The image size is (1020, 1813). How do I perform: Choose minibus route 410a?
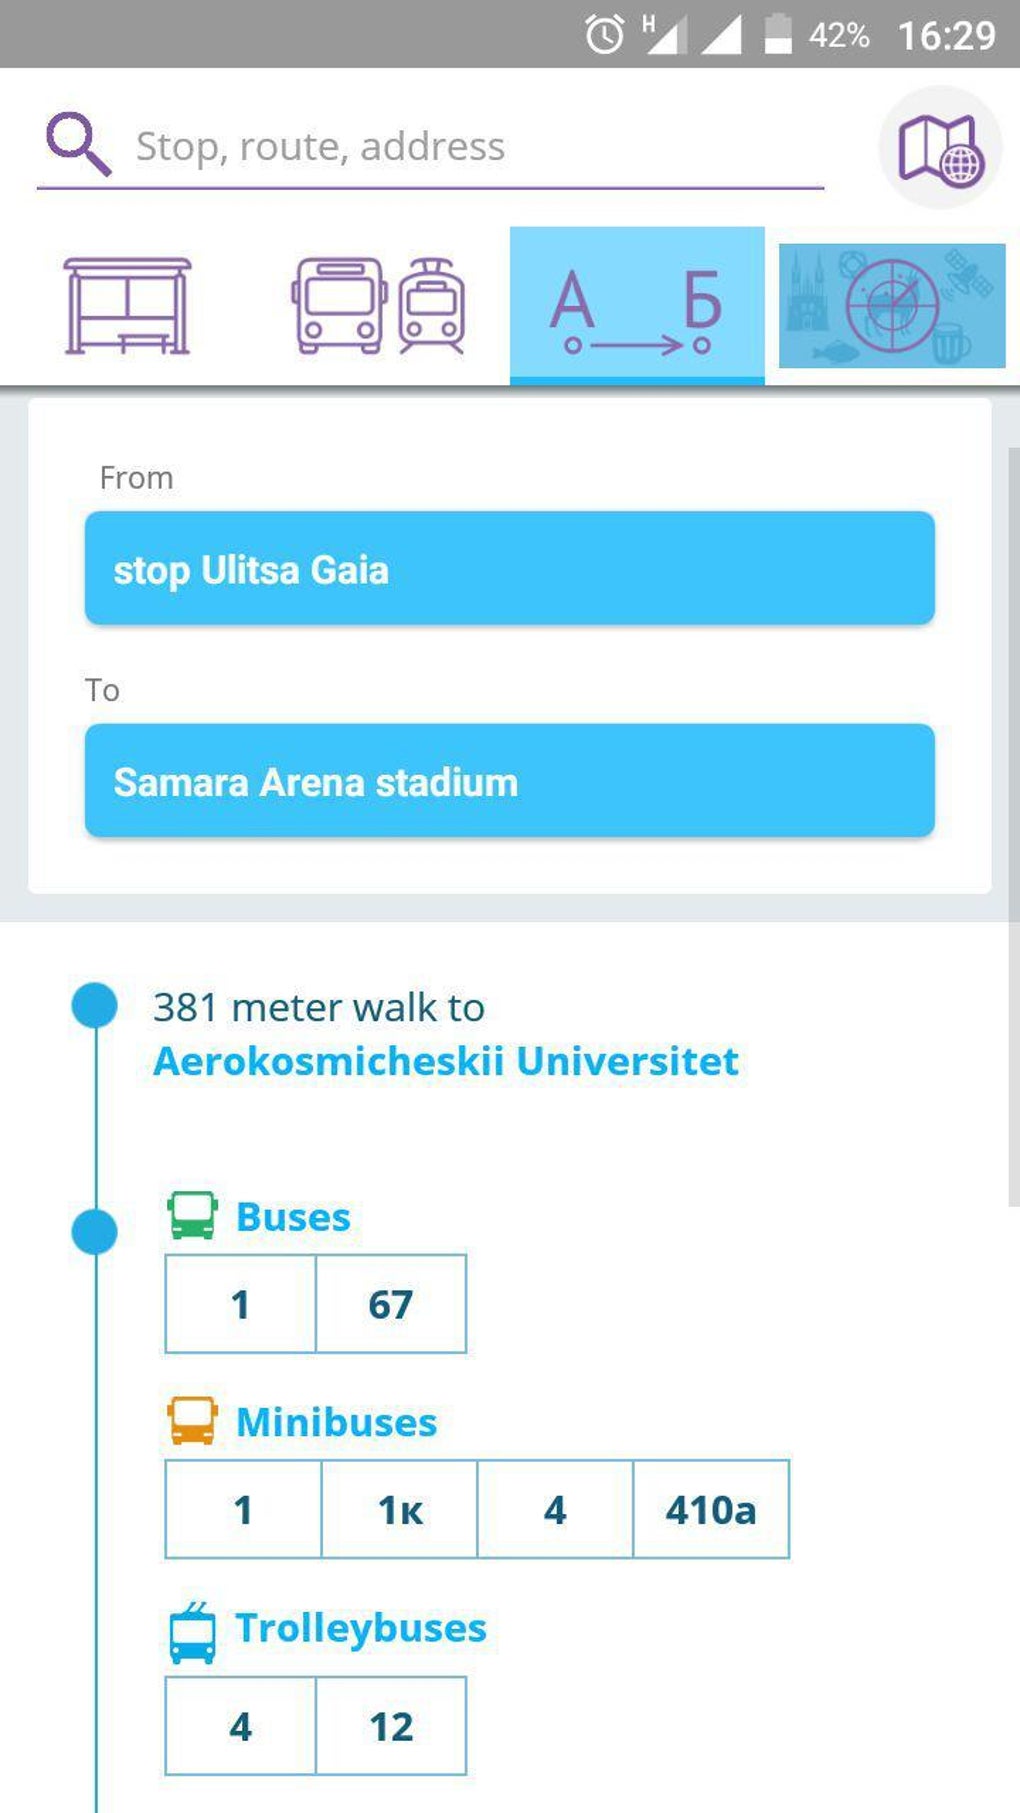[711, 1510]
